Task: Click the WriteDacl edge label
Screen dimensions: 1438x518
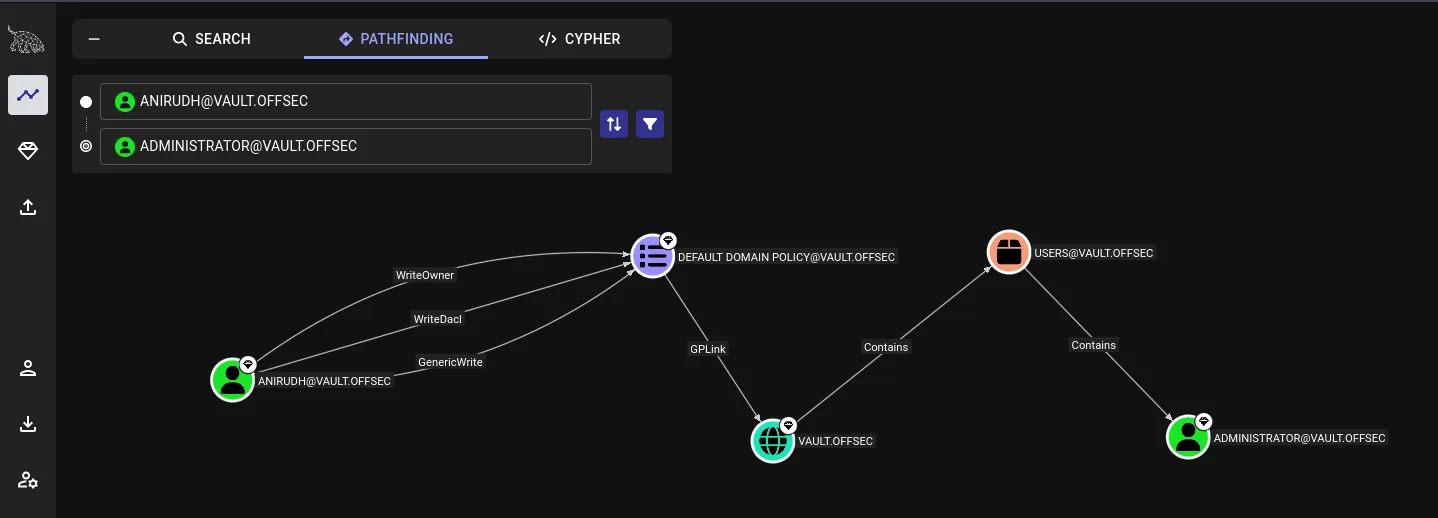Action: tap(438, 319)
